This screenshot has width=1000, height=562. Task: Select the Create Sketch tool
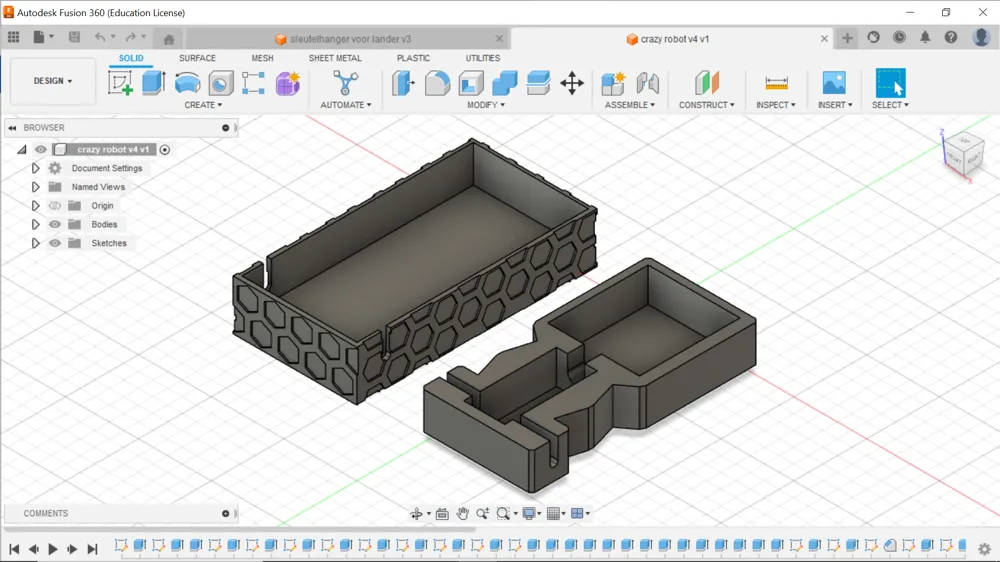(120, 83)
